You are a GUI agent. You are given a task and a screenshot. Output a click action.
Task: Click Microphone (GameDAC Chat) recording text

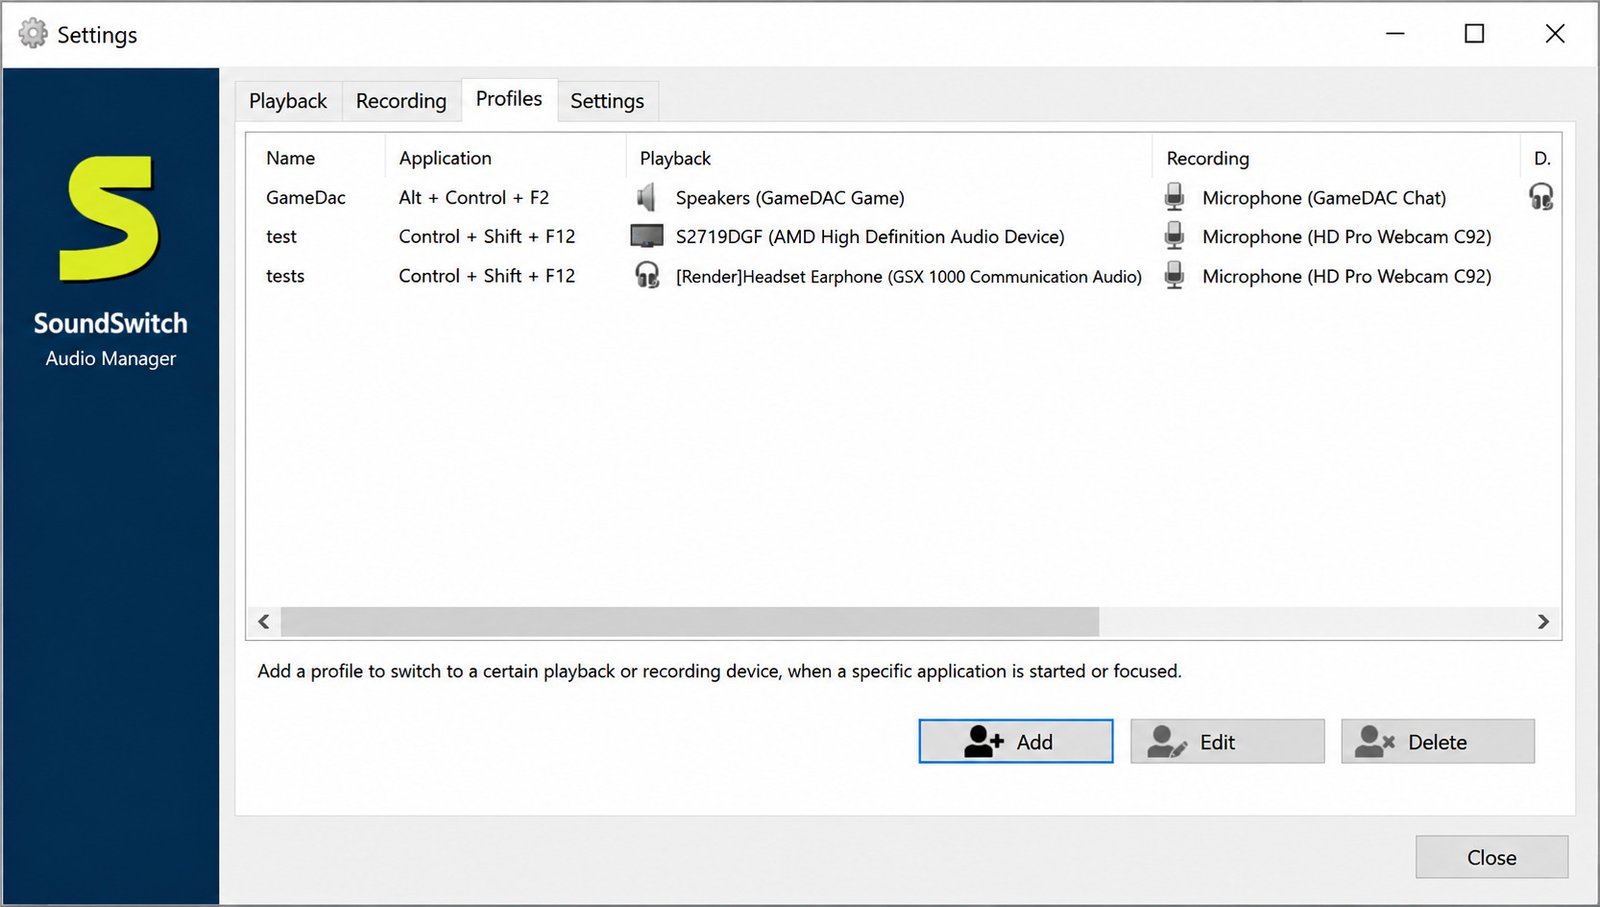click(x=1324, y=198)
